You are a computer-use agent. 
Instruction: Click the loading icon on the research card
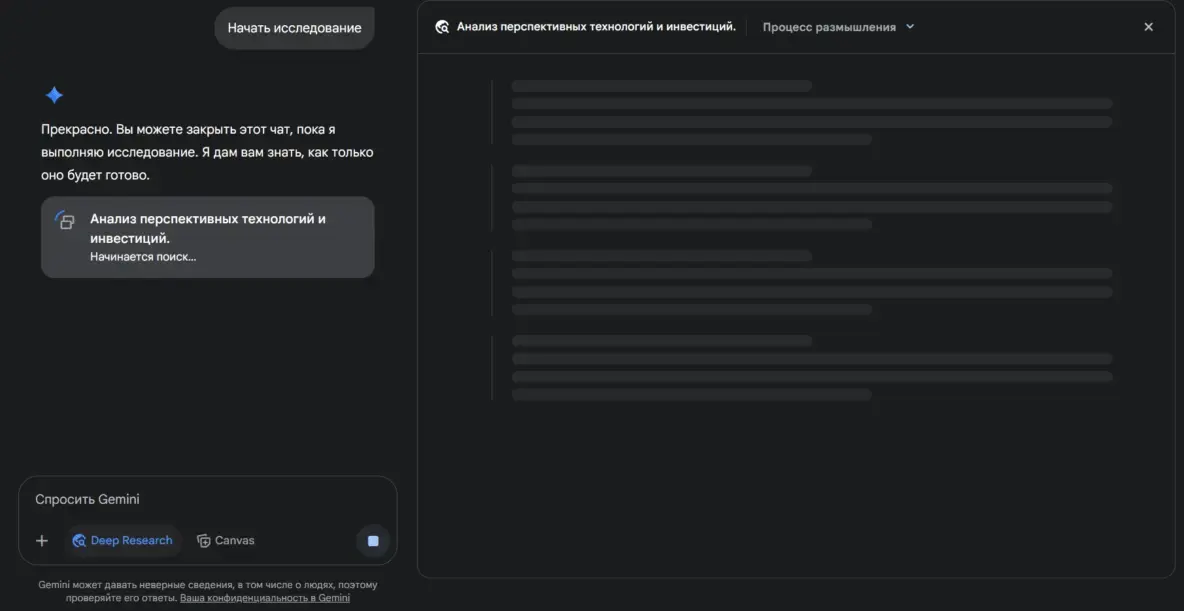pyautogui.click(x=65, y=220)
